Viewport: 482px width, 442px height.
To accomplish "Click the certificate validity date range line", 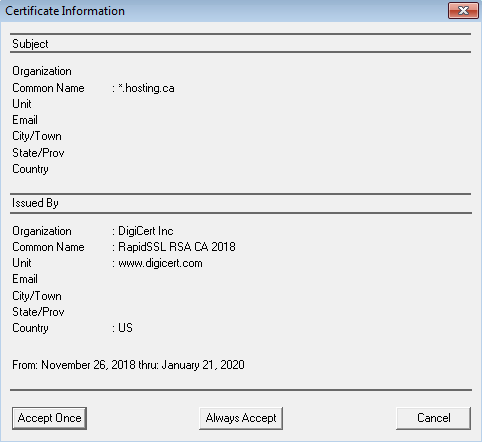I will coord(128,365).
